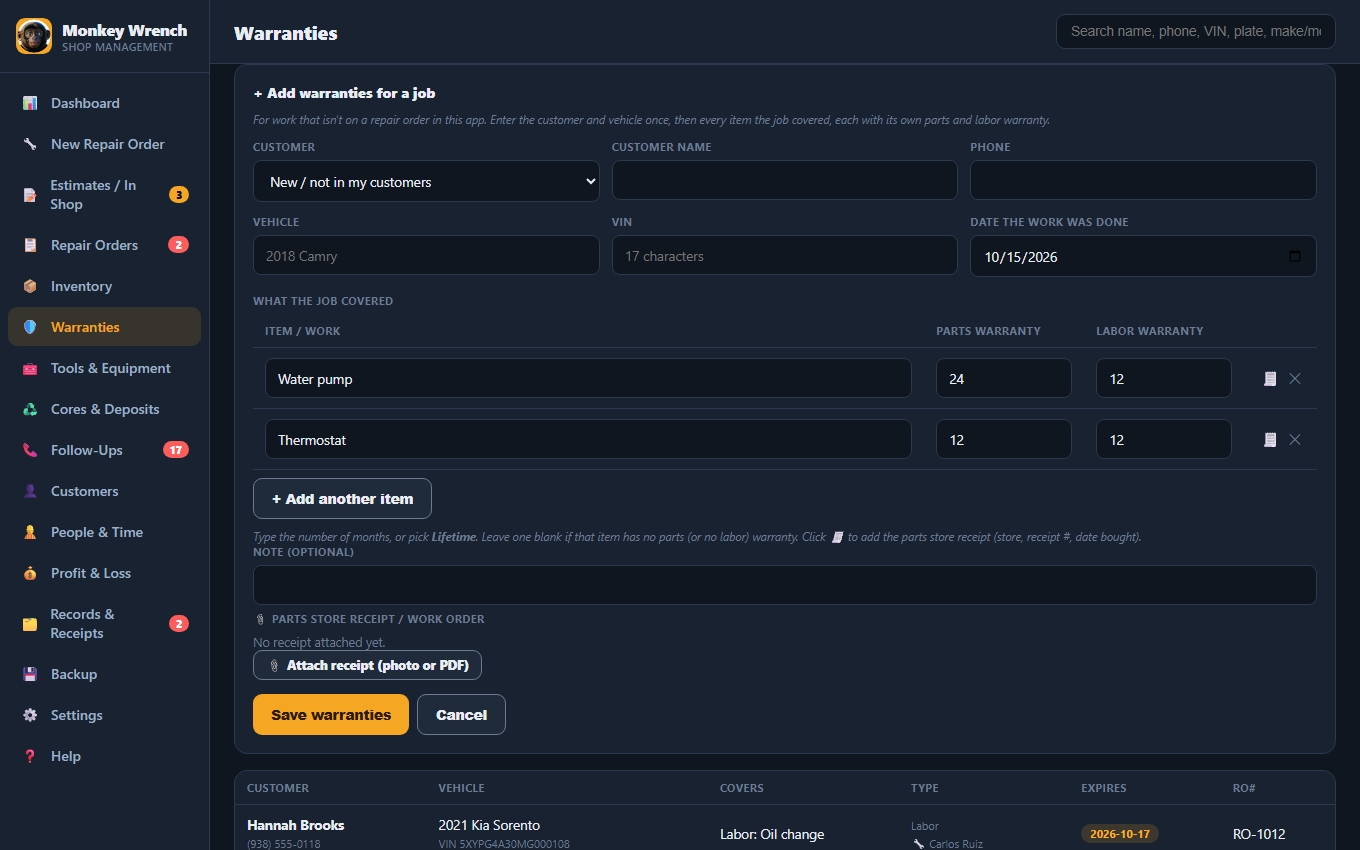Open Dashboard from the sidebar
The image size is (1360, 850).
(105, 103)
